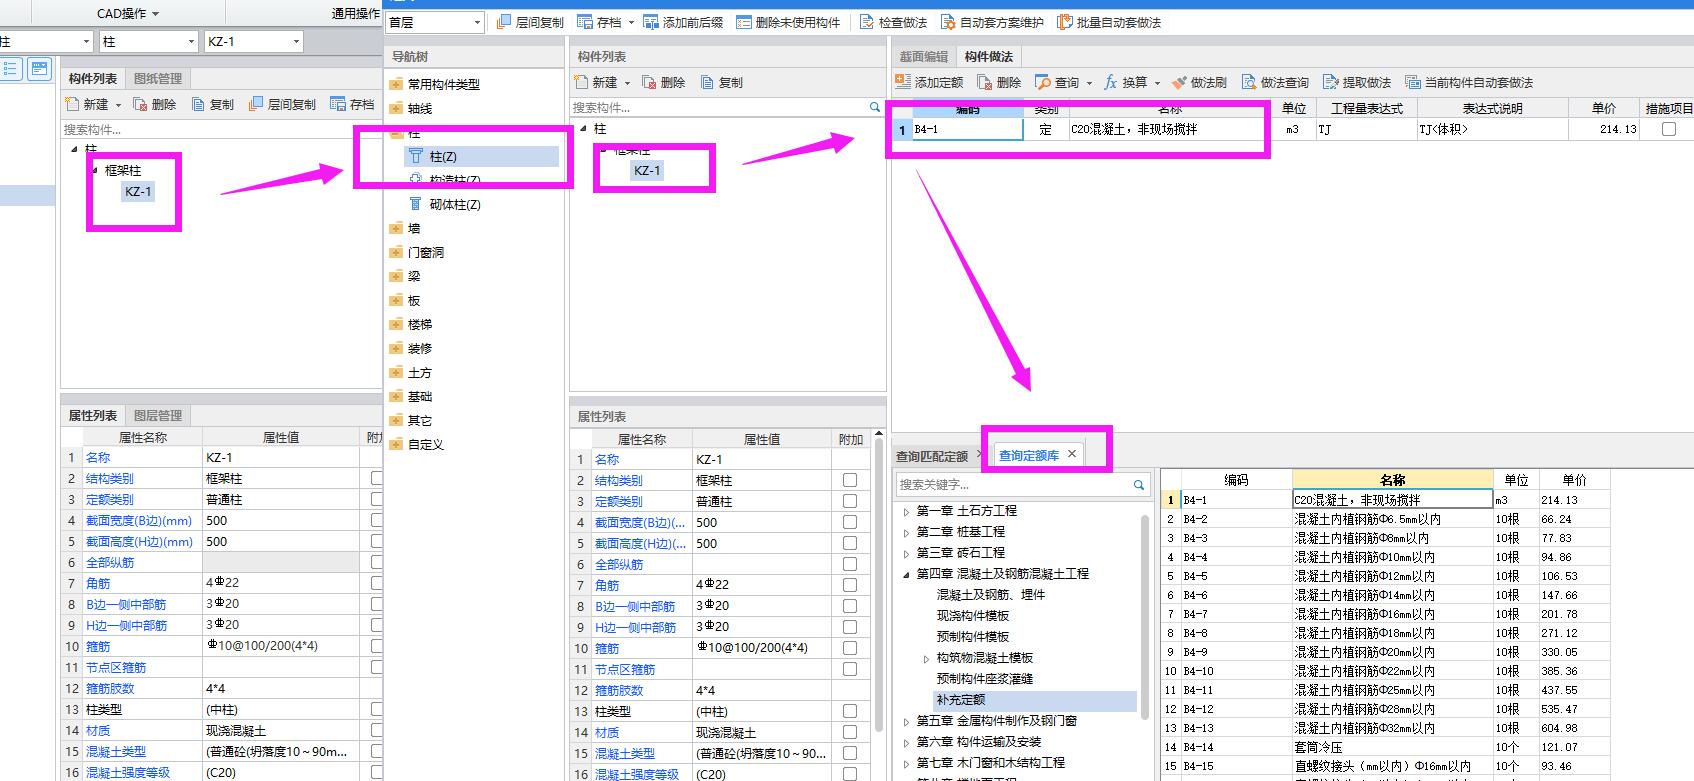
Task: Expand 第一章 土石方工程
Action: (907, 511)
